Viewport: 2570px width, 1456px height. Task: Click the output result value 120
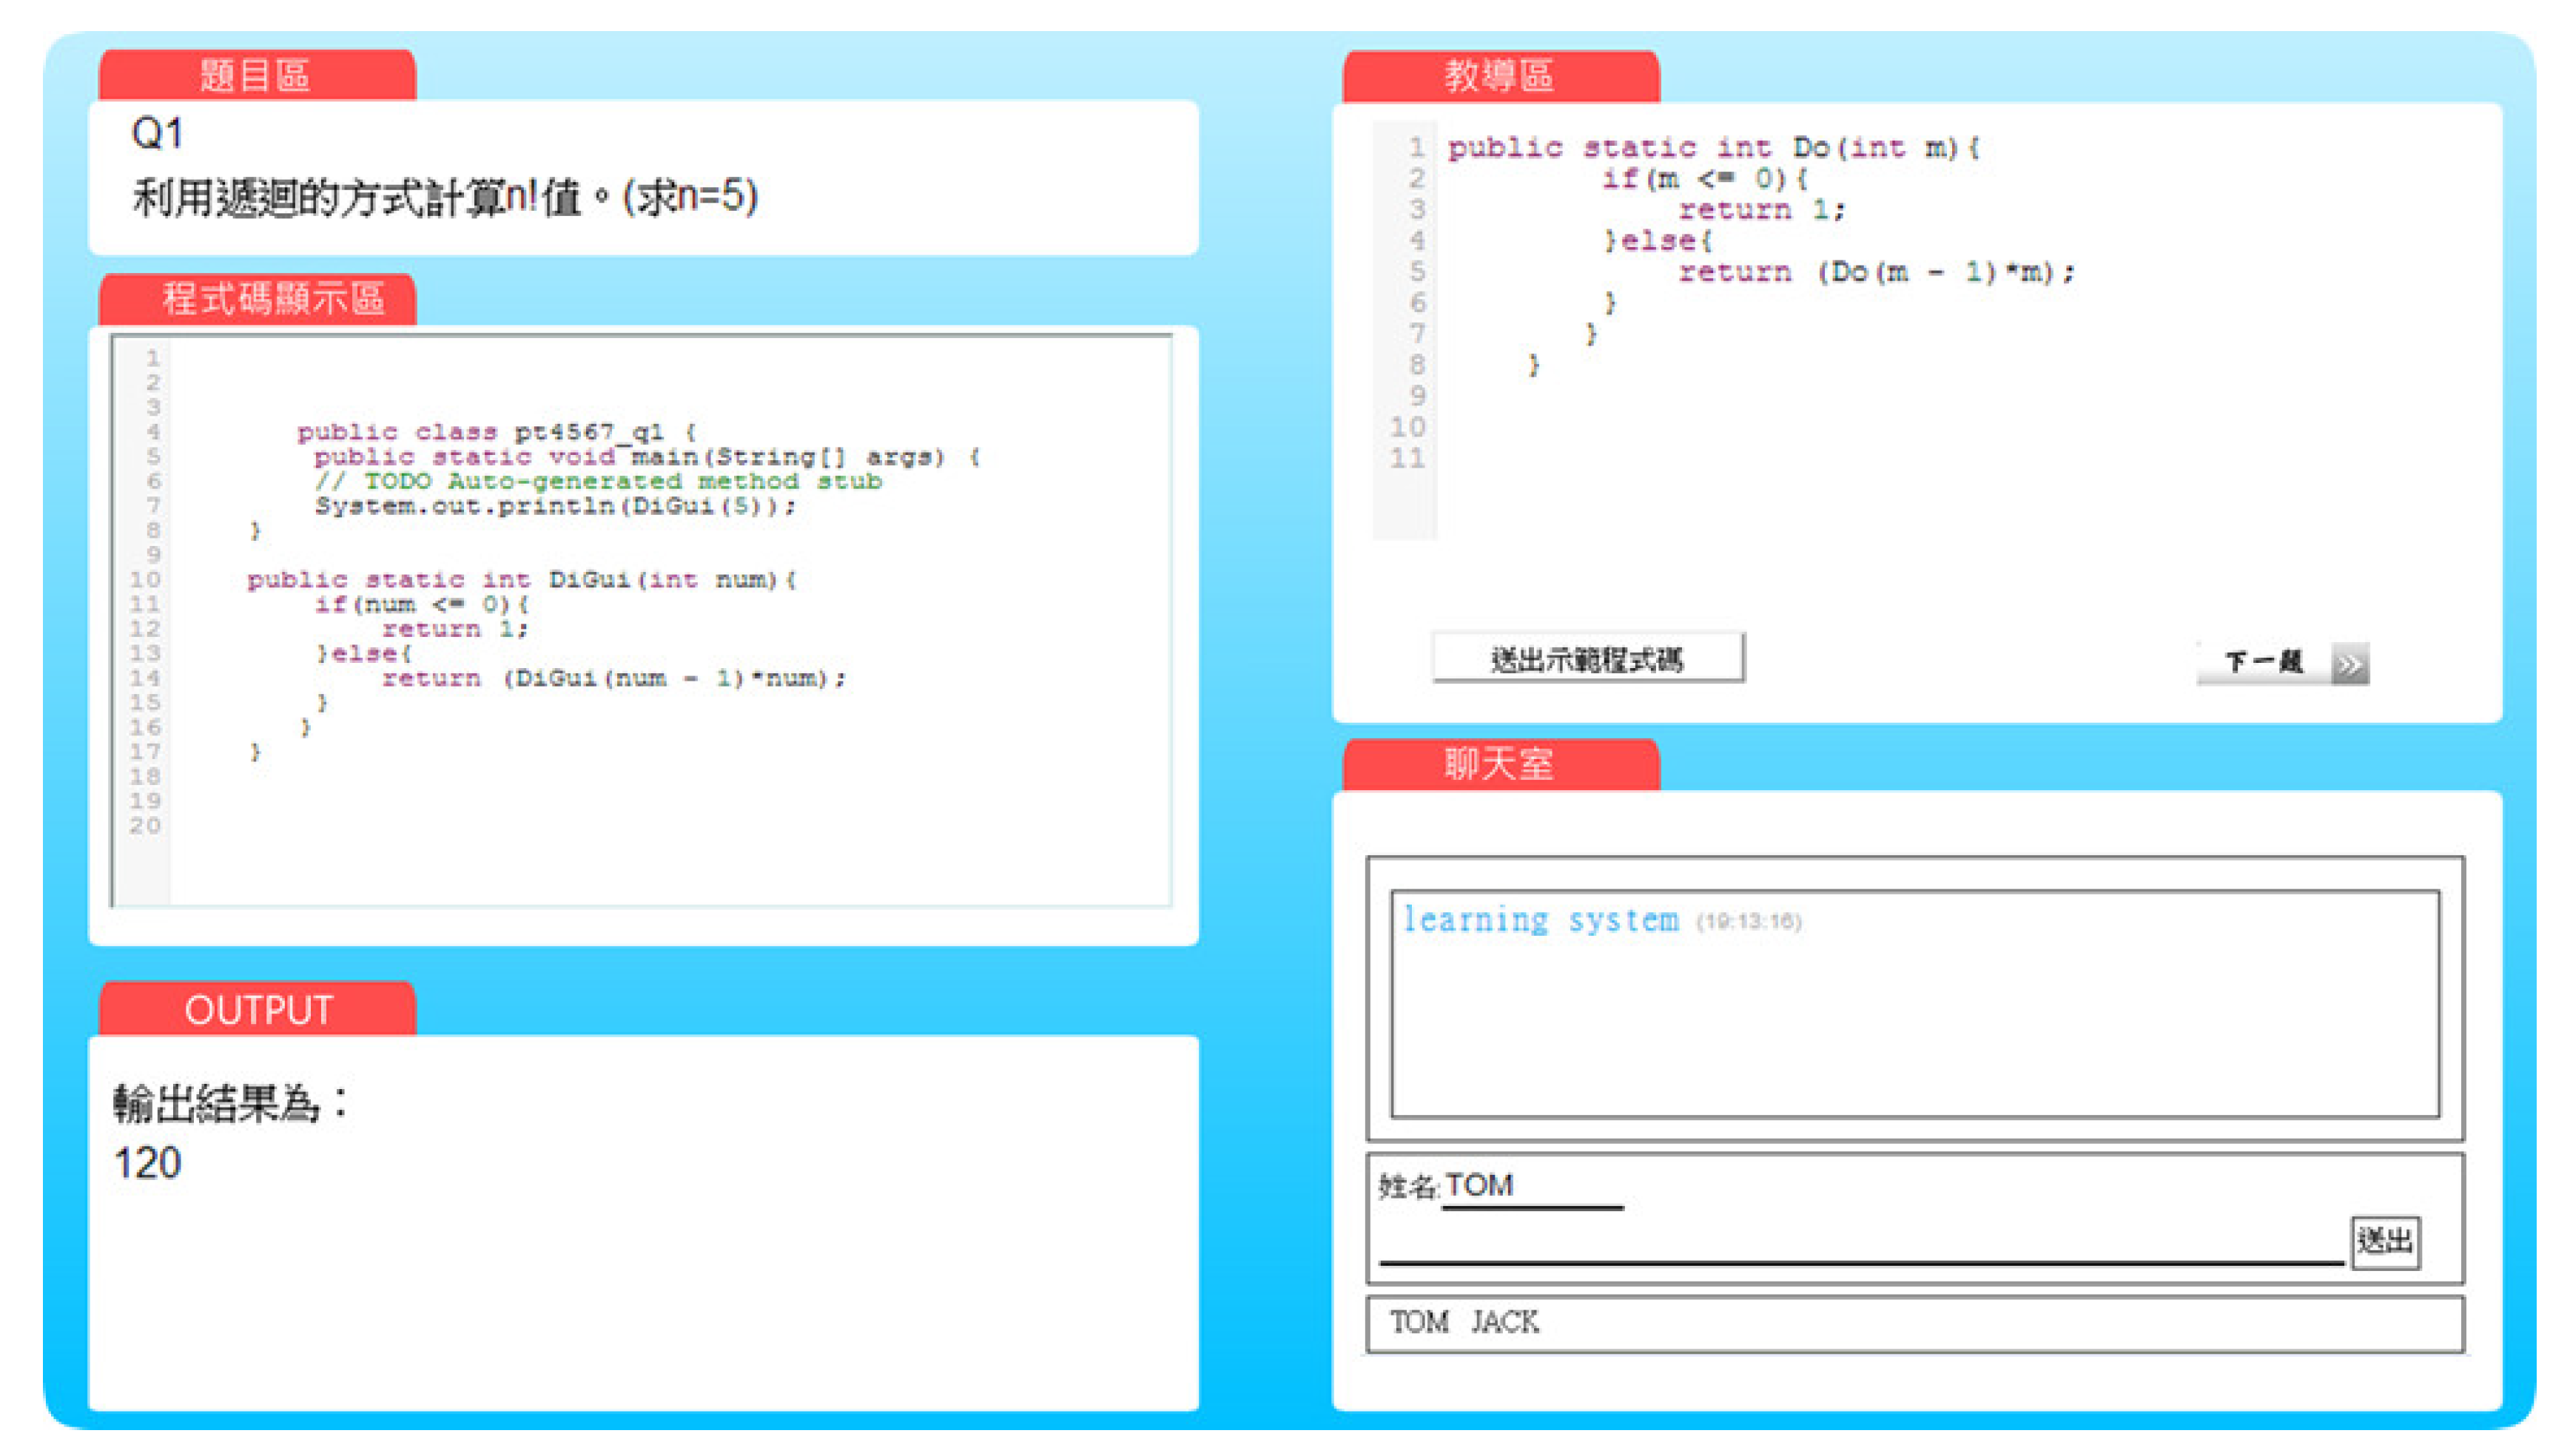tap(148, 1163)
